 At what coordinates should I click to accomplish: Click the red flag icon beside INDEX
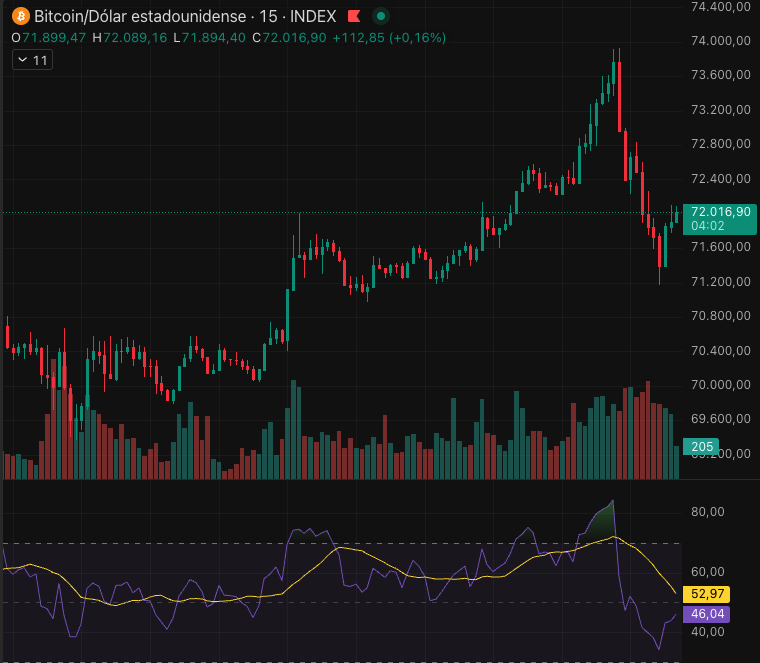[x=354, y=16]
